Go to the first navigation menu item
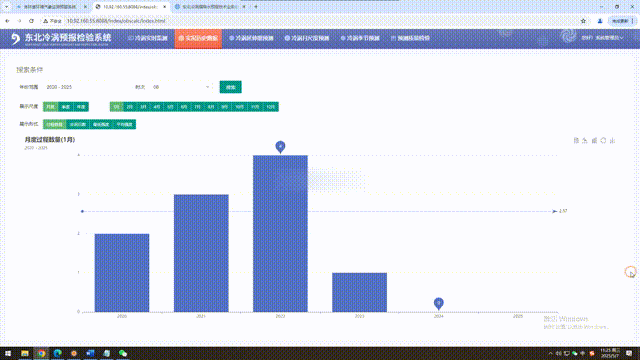Image resolution: width=640 pixels, height=360 pixels. pos(148,38)
